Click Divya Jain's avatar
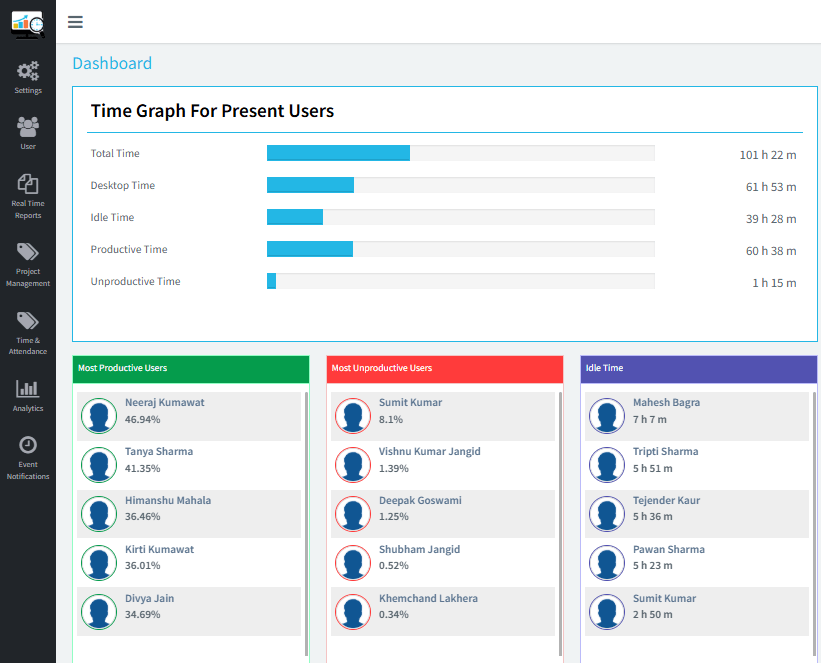Viewport: 821px width, 663px height. click(99, 612)
